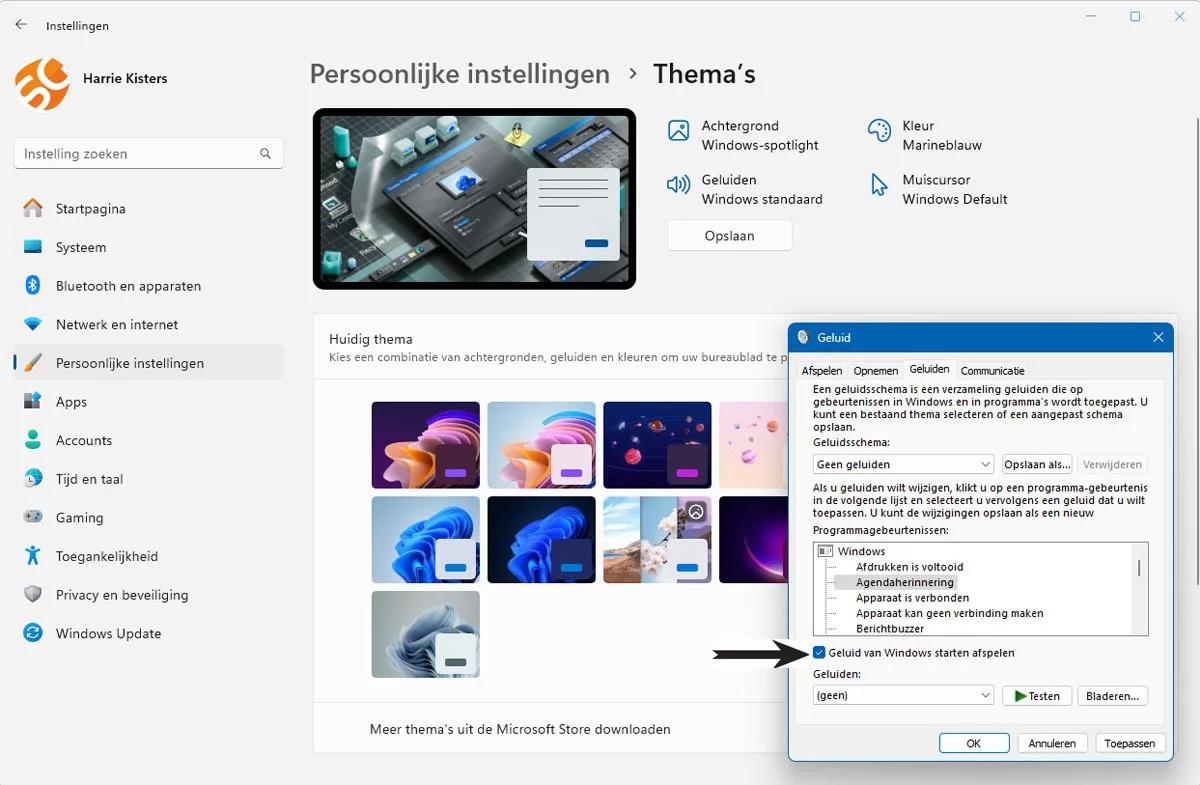This screenshot has height=785, width=1200.
Task: Click the Muiscursor pointer icon
Action: coord(879,184)
